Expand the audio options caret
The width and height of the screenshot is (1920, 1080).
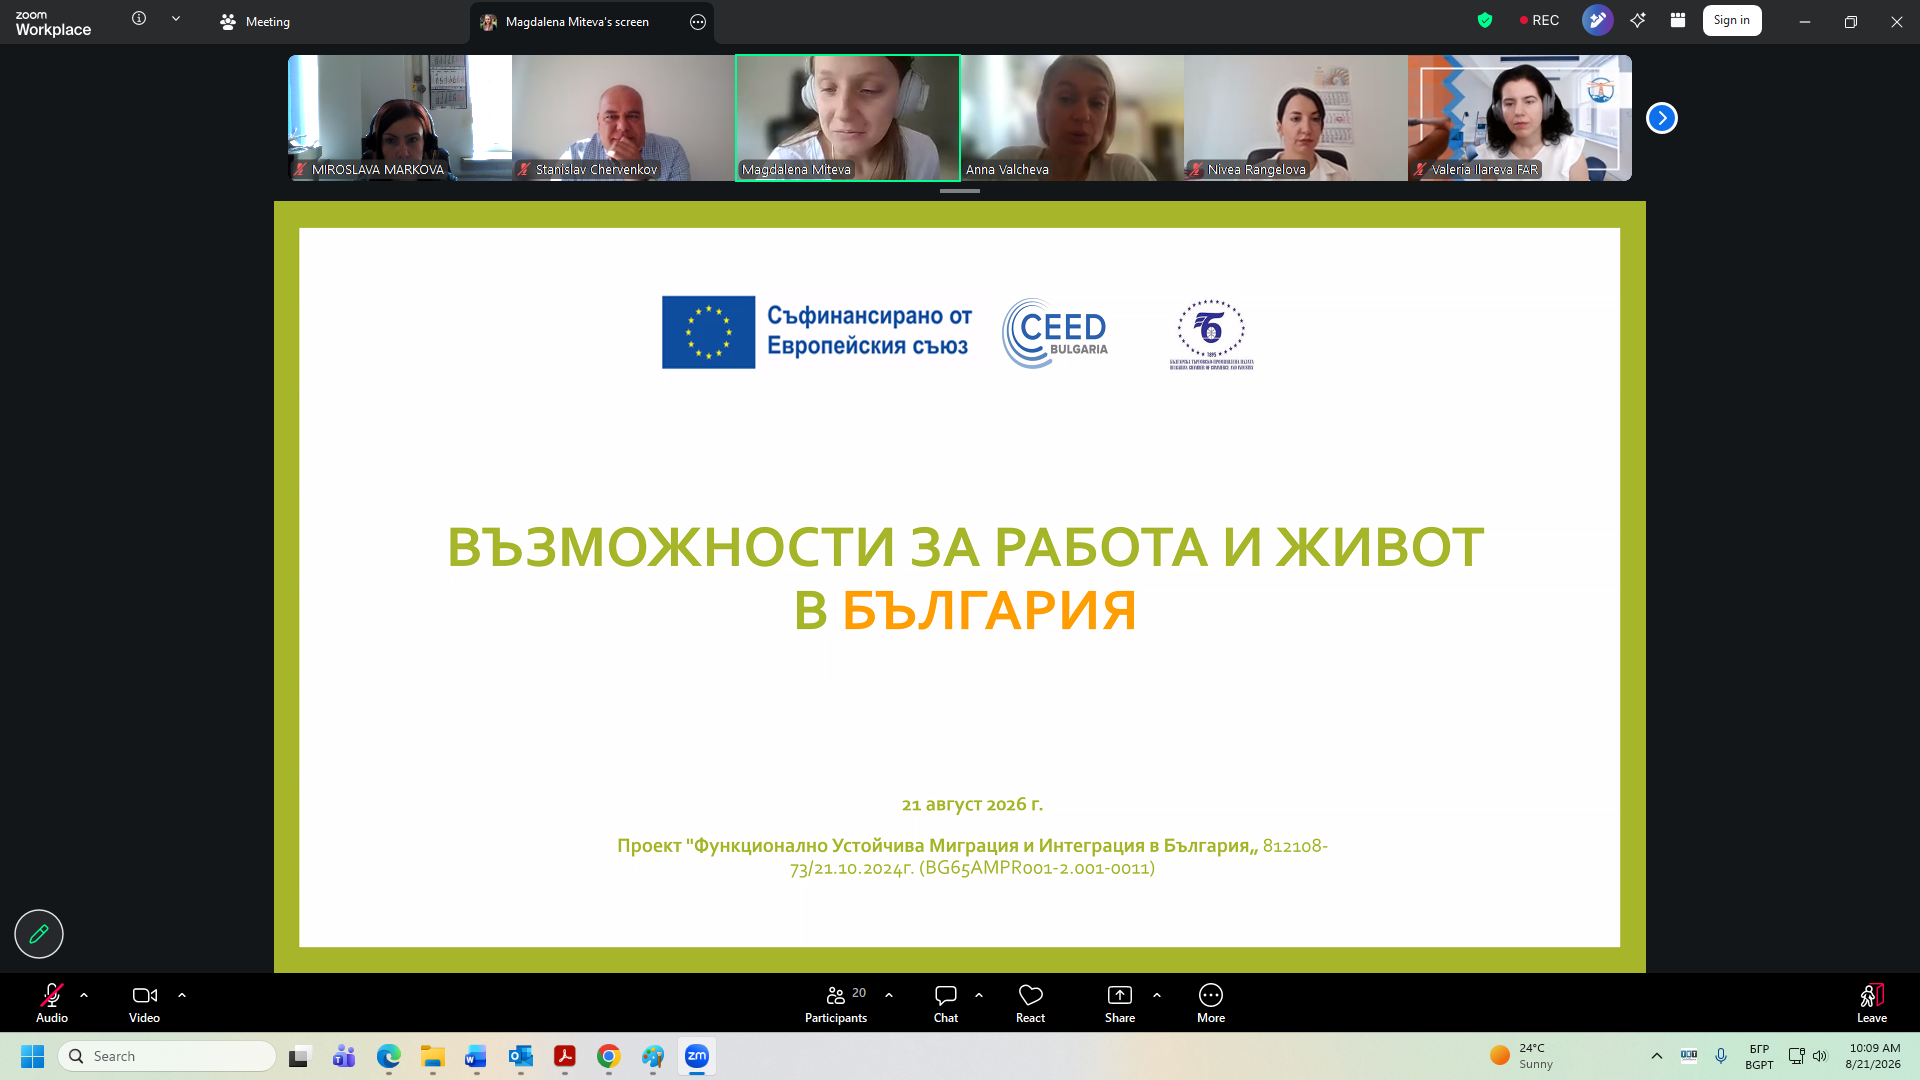point(84,995)
